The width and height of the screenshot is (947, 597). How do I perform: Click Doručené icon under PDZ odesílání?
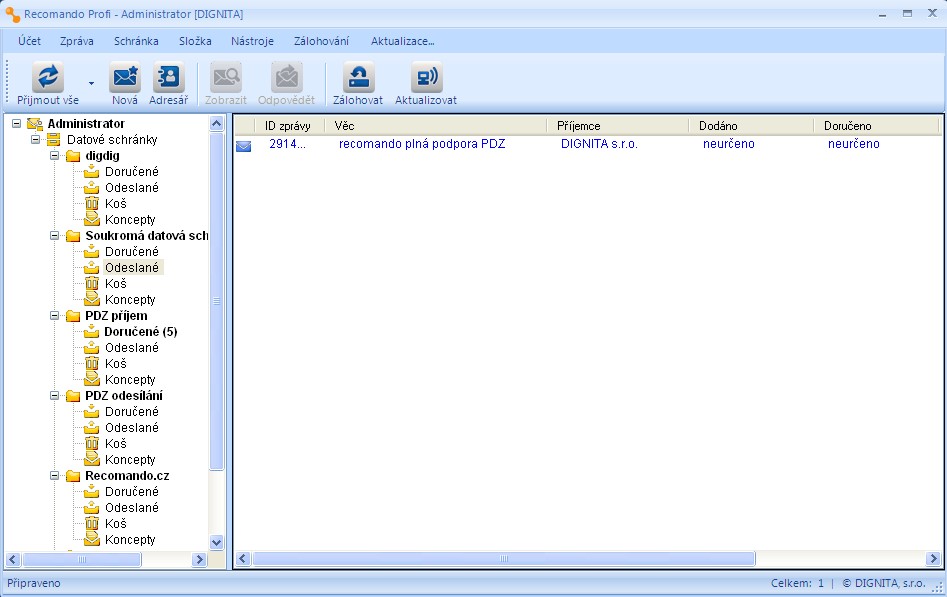[x=92, y=411]
